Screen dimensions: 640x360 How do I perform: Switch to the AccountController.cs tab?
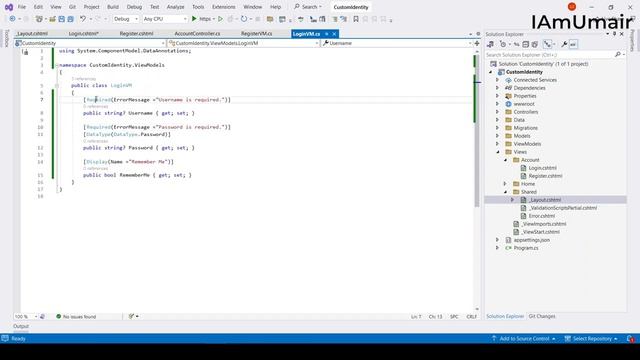tap(197, 34)
